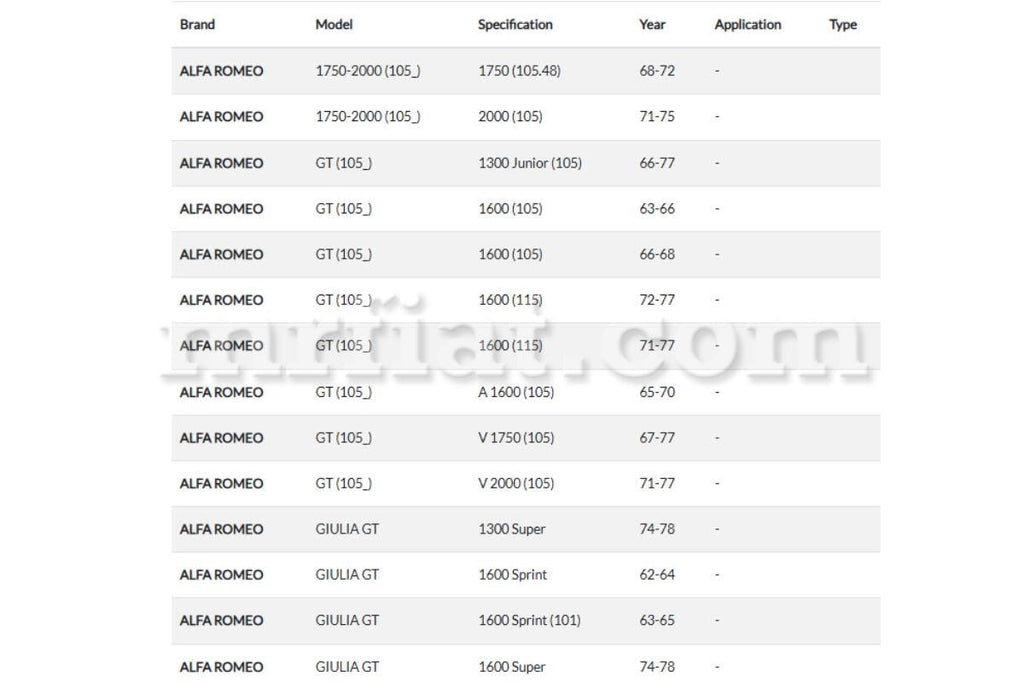Select the Specification column header
Viewport: 1024px width, 683px height.
coord(515,24)
